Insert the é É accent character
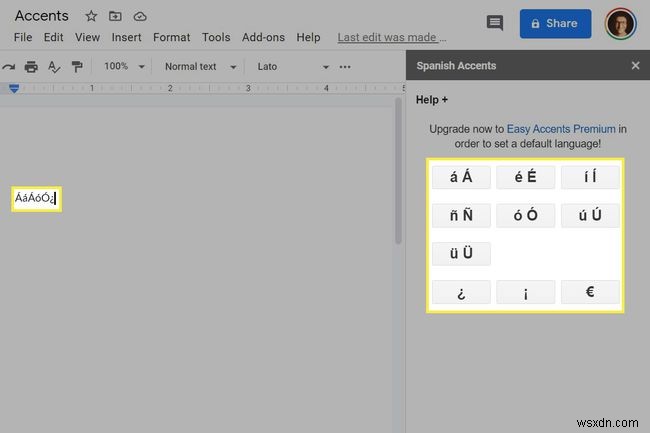Screen dimensions: 650x433 tap(525, 177)
